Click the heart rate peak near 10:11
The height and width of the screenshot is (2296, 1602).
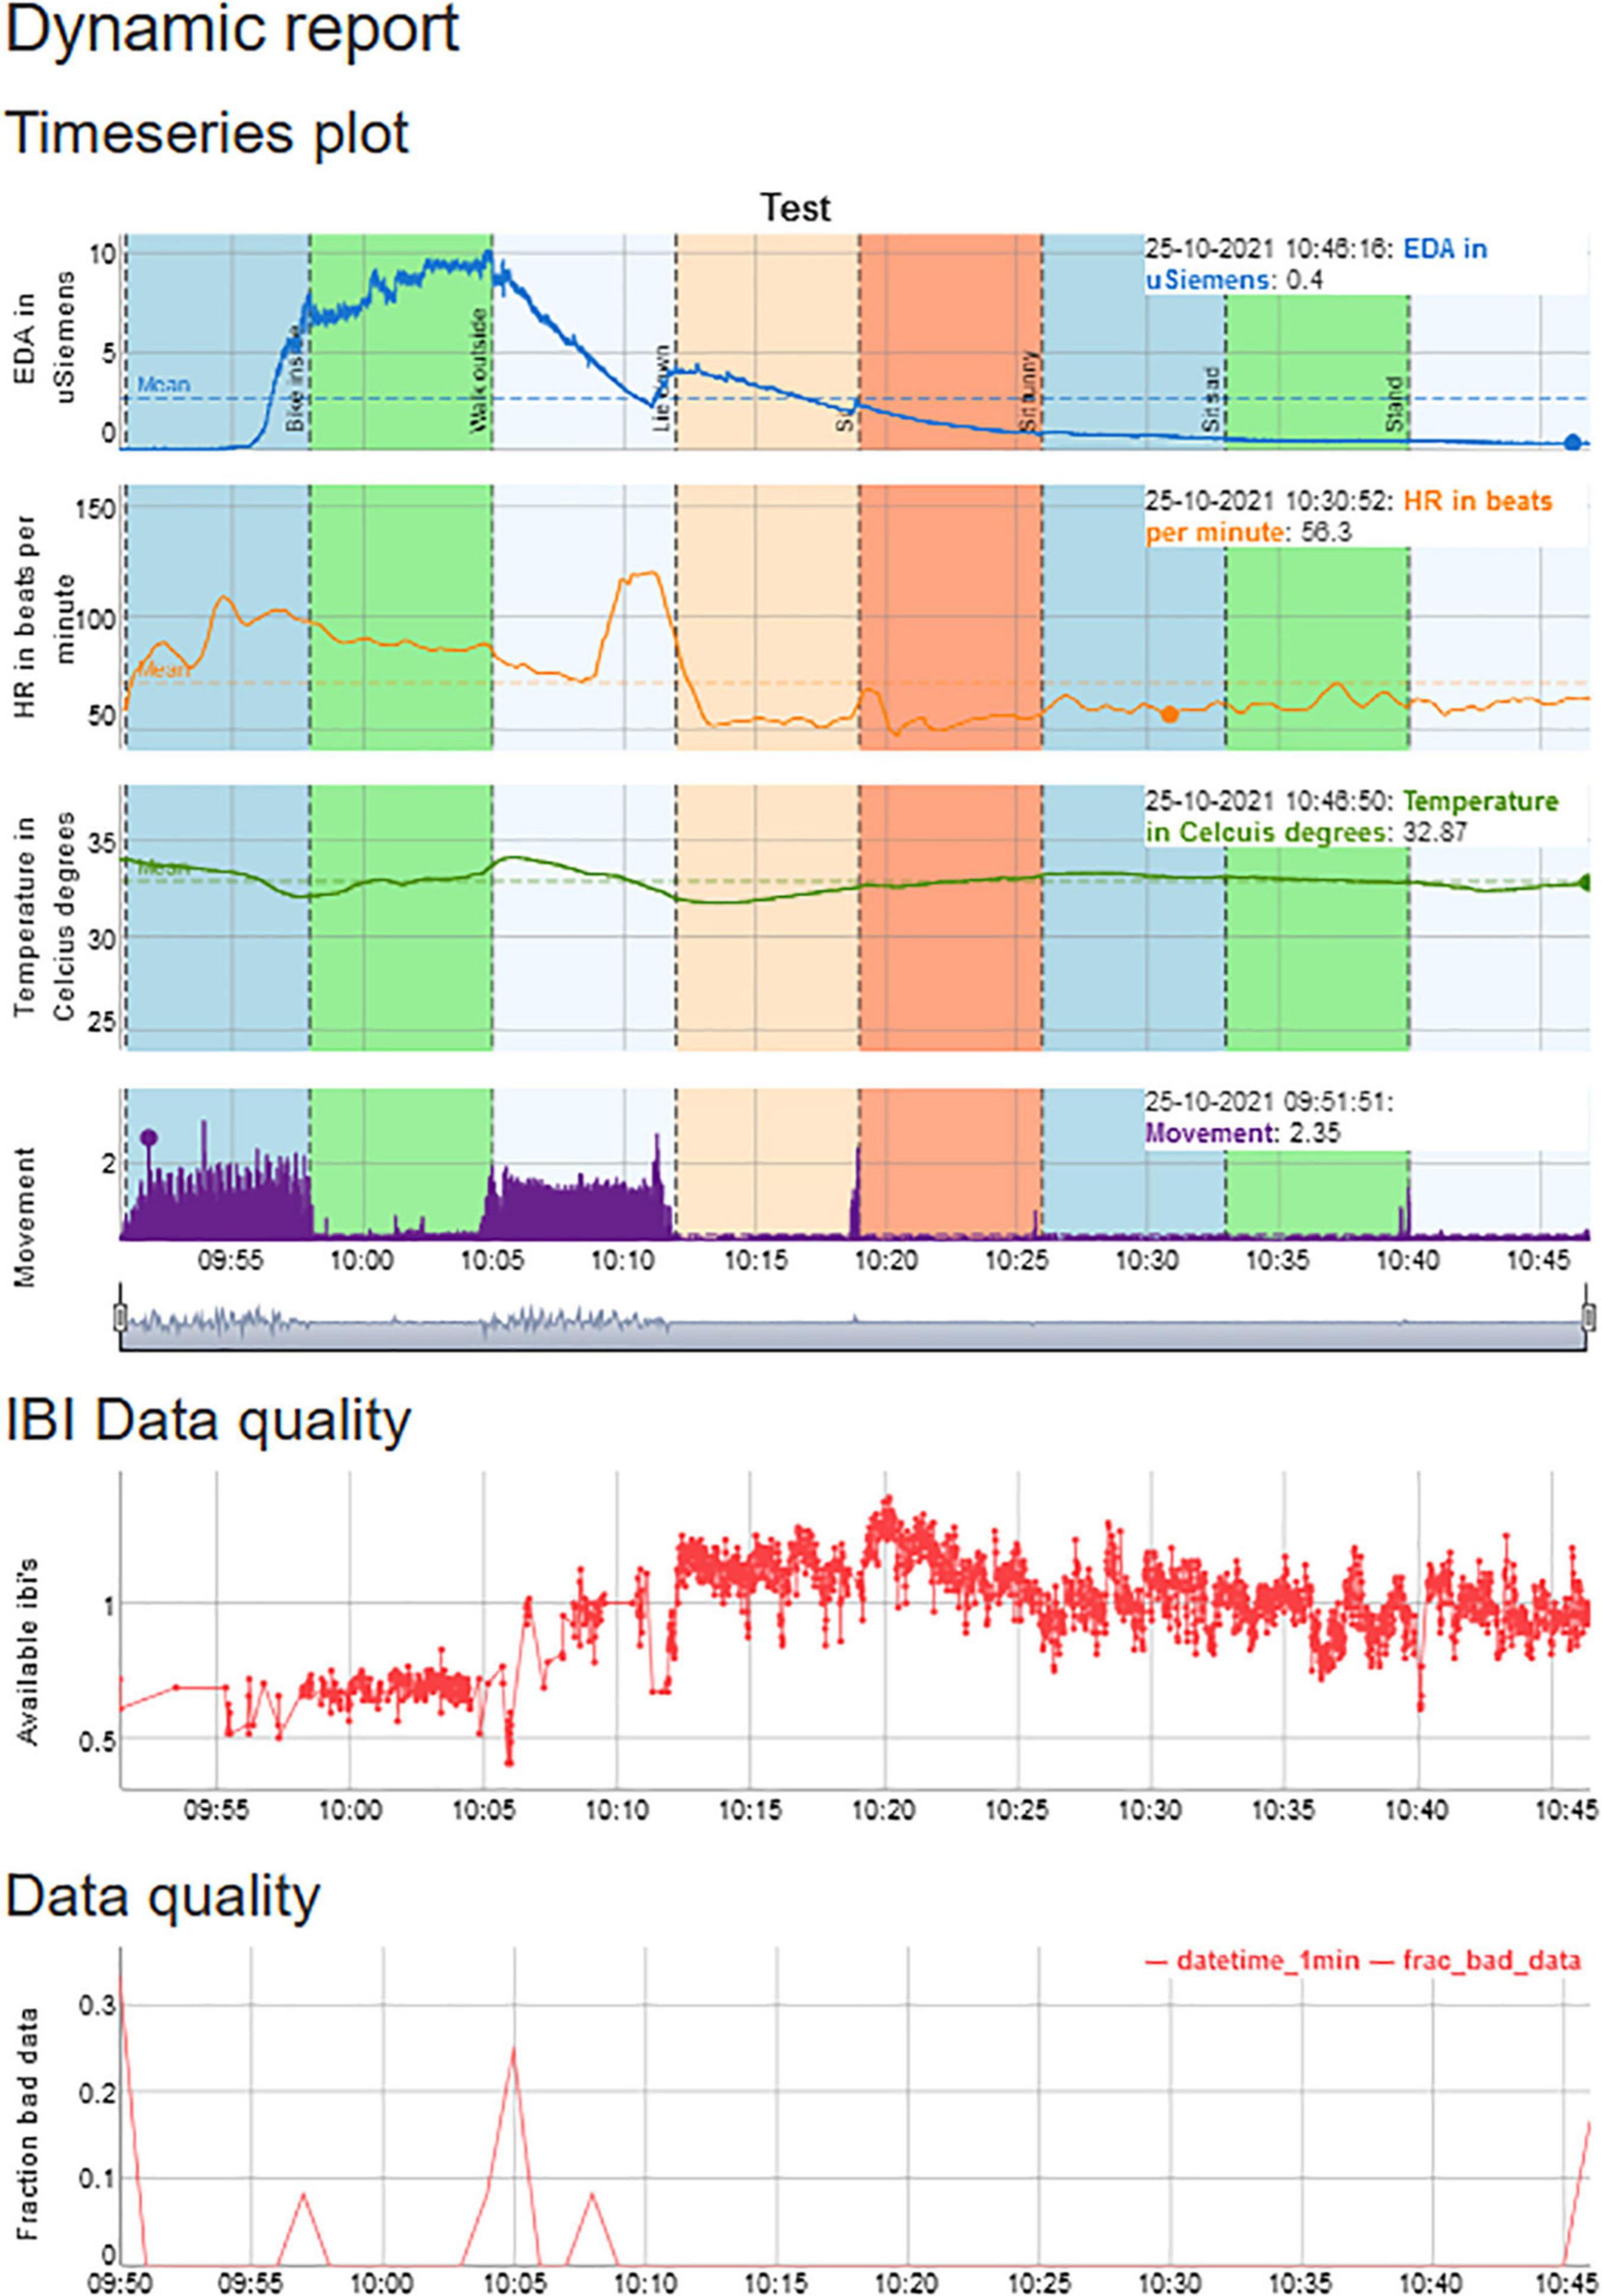(x=652, y=573)
